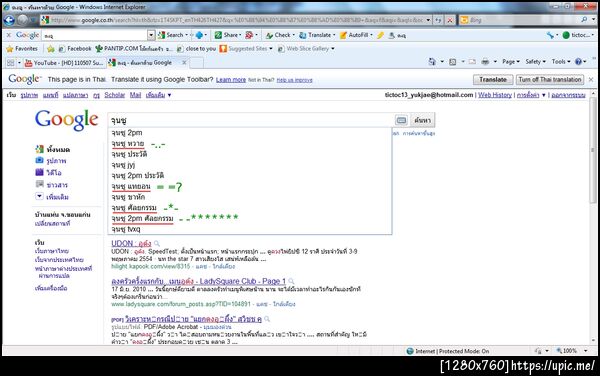Viewport: 600px width, 376px height.
Task: Click the Quick Tabs grid icon
Action: pos(10,63)
